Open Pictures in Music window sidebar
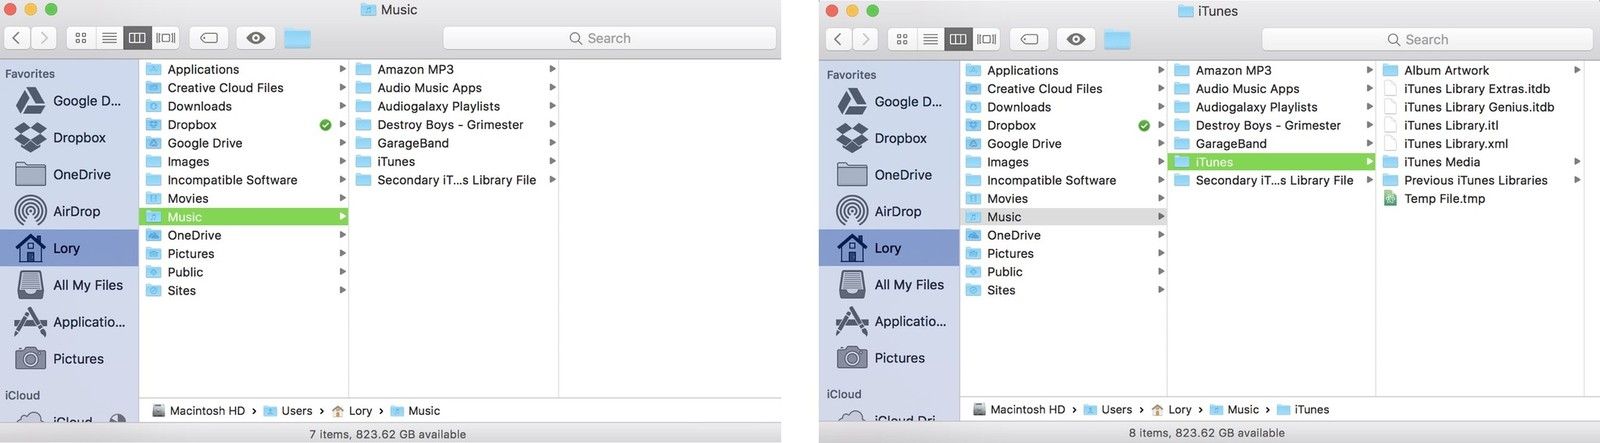The image size is (1600, 443). pos(69,359)
